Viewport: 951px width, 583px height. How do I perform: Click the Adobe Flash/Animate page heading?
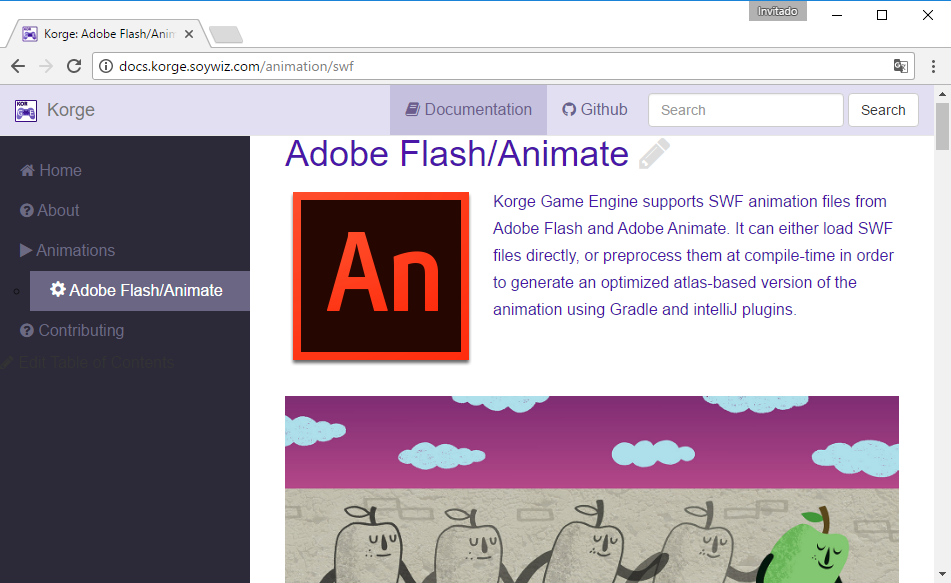[x=457, y=153]
